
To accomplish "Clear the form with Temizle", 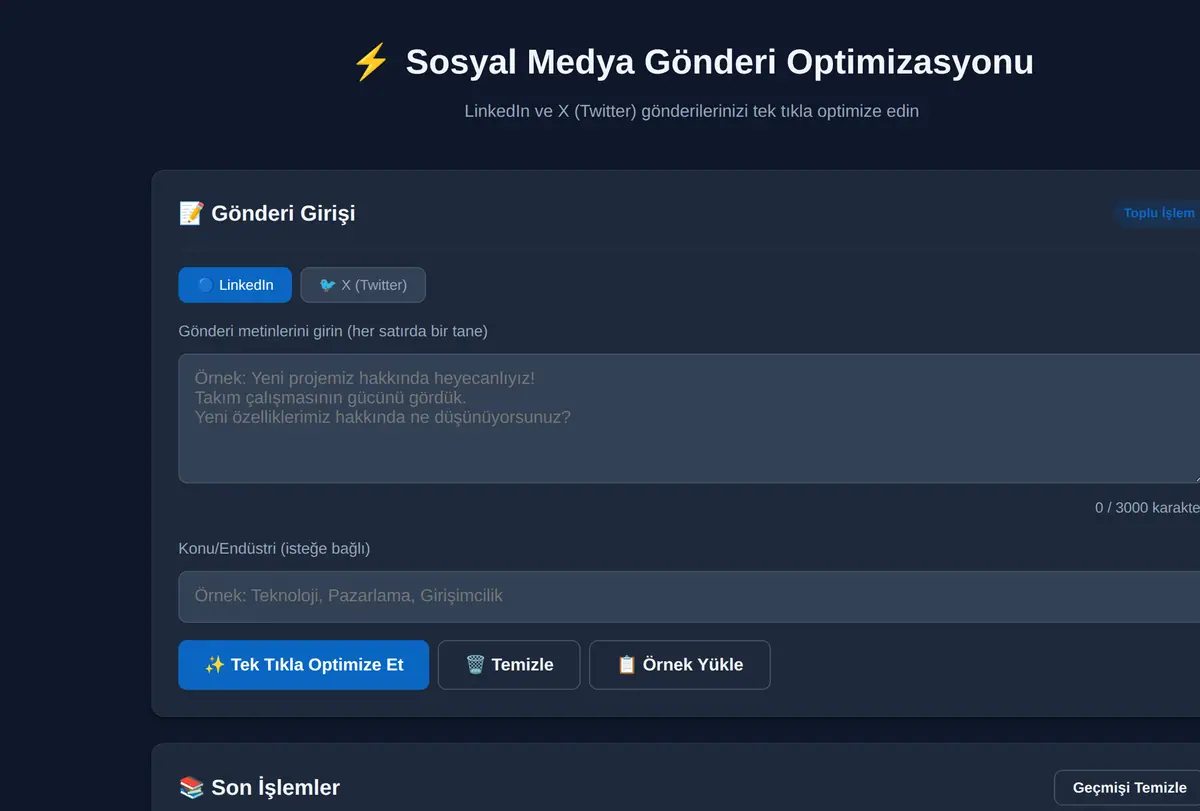I will click(x=509, y=665).
